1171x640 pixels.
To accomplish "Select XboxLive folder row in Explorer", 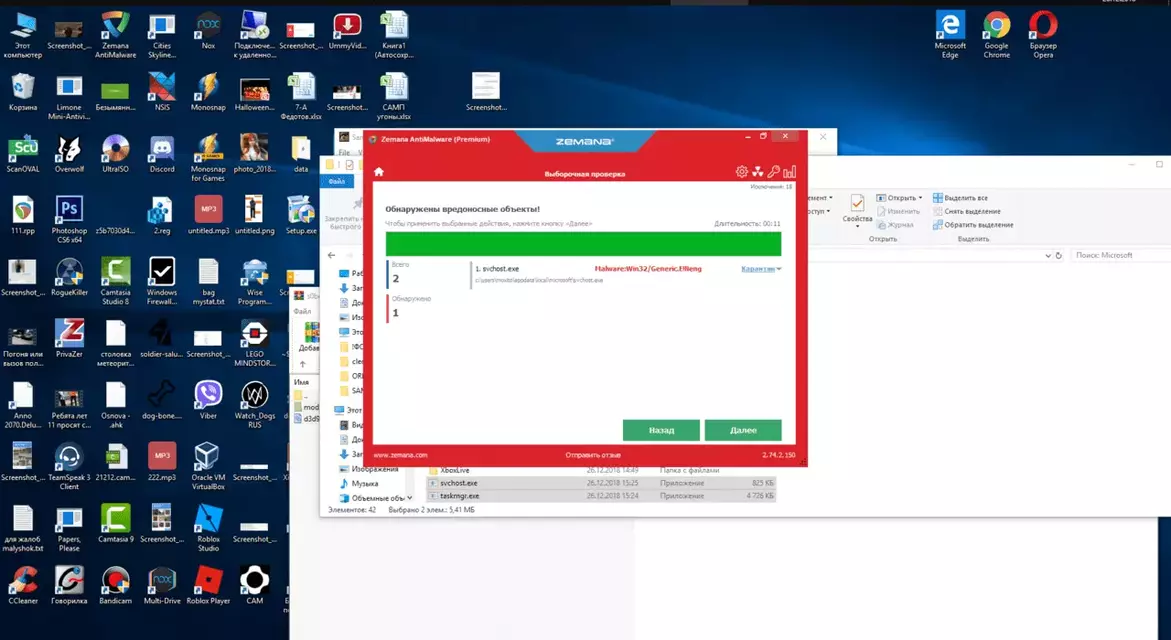I will pyautogui.click(x=601, y=470).
